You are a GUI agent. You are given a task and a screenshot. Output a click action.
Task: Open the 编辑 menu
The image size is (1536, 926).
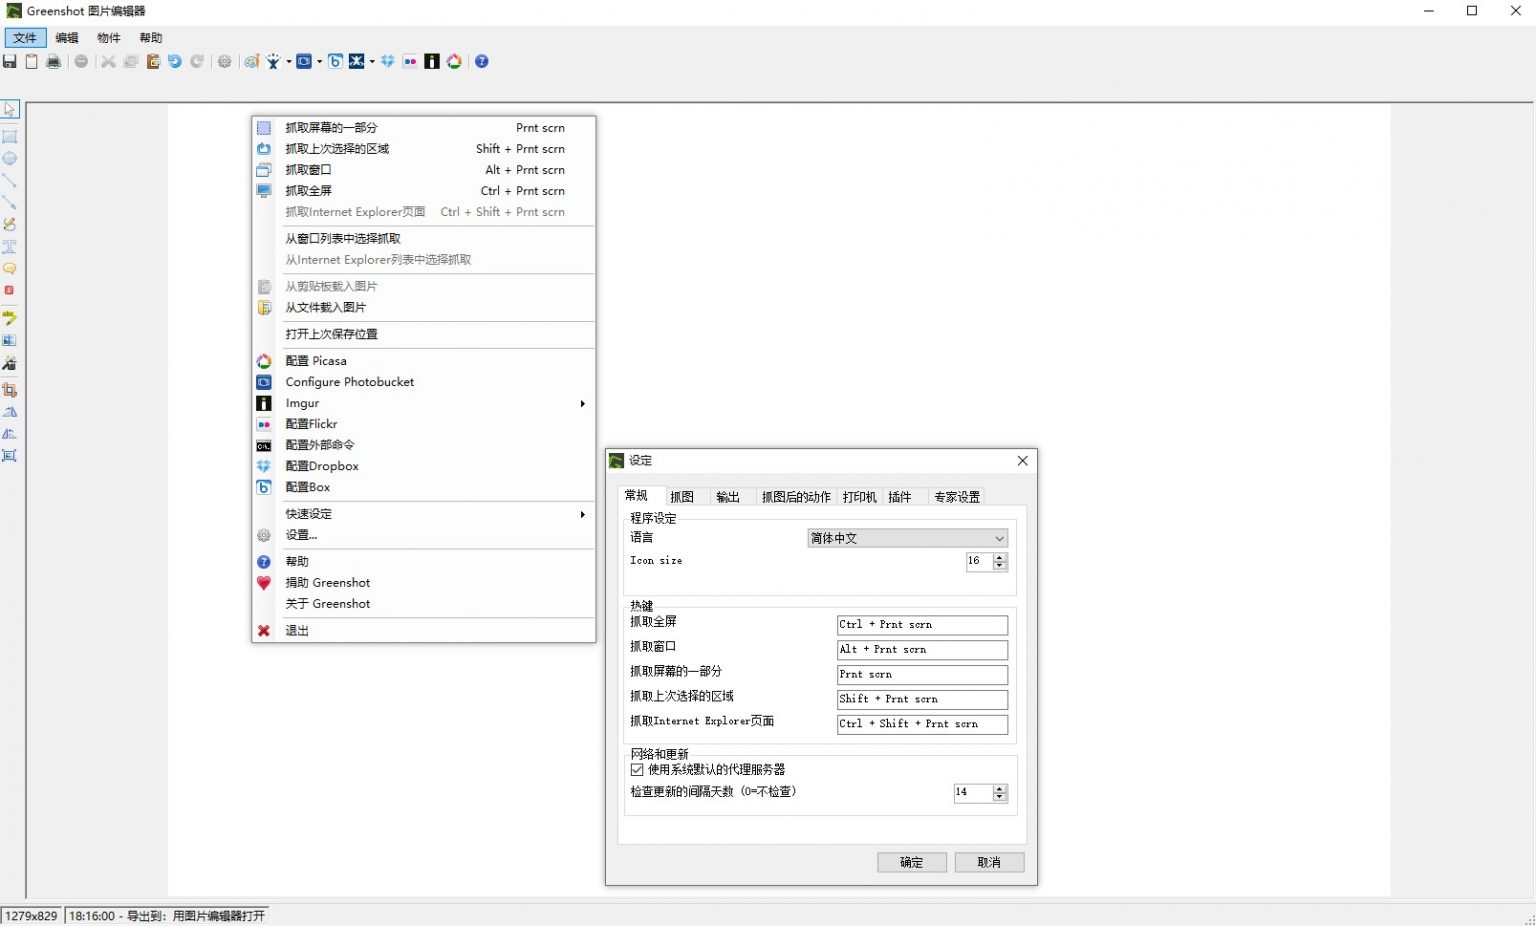(67, 38)
